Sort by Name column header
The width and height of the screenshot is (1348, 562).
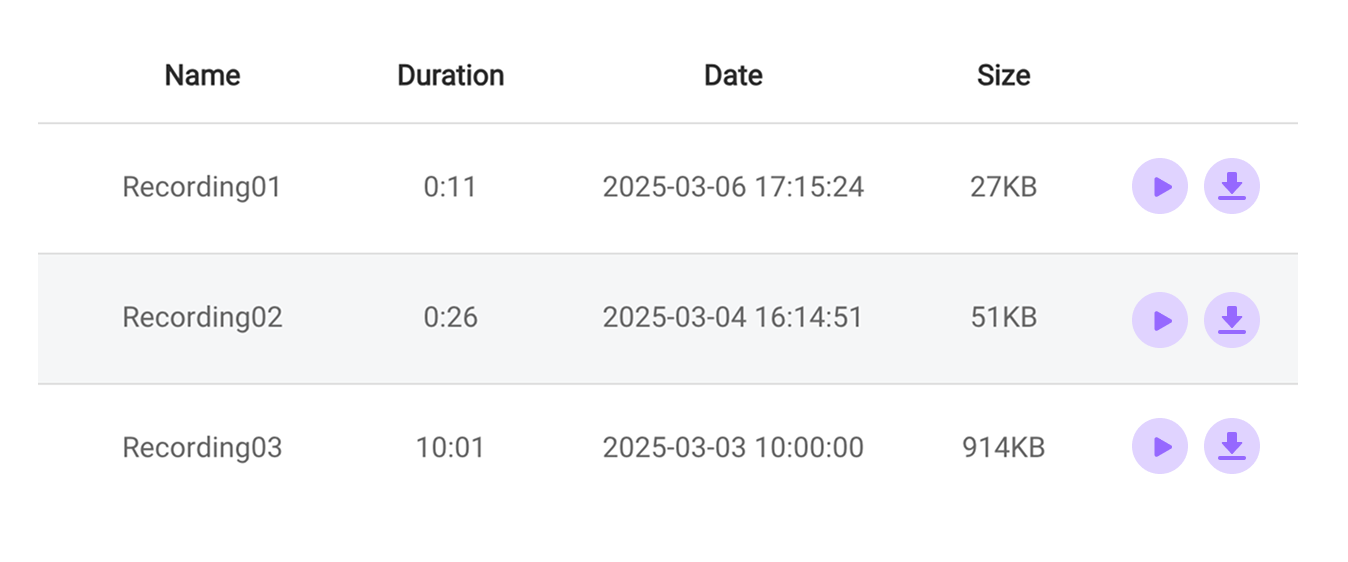[x=203, y=75]
